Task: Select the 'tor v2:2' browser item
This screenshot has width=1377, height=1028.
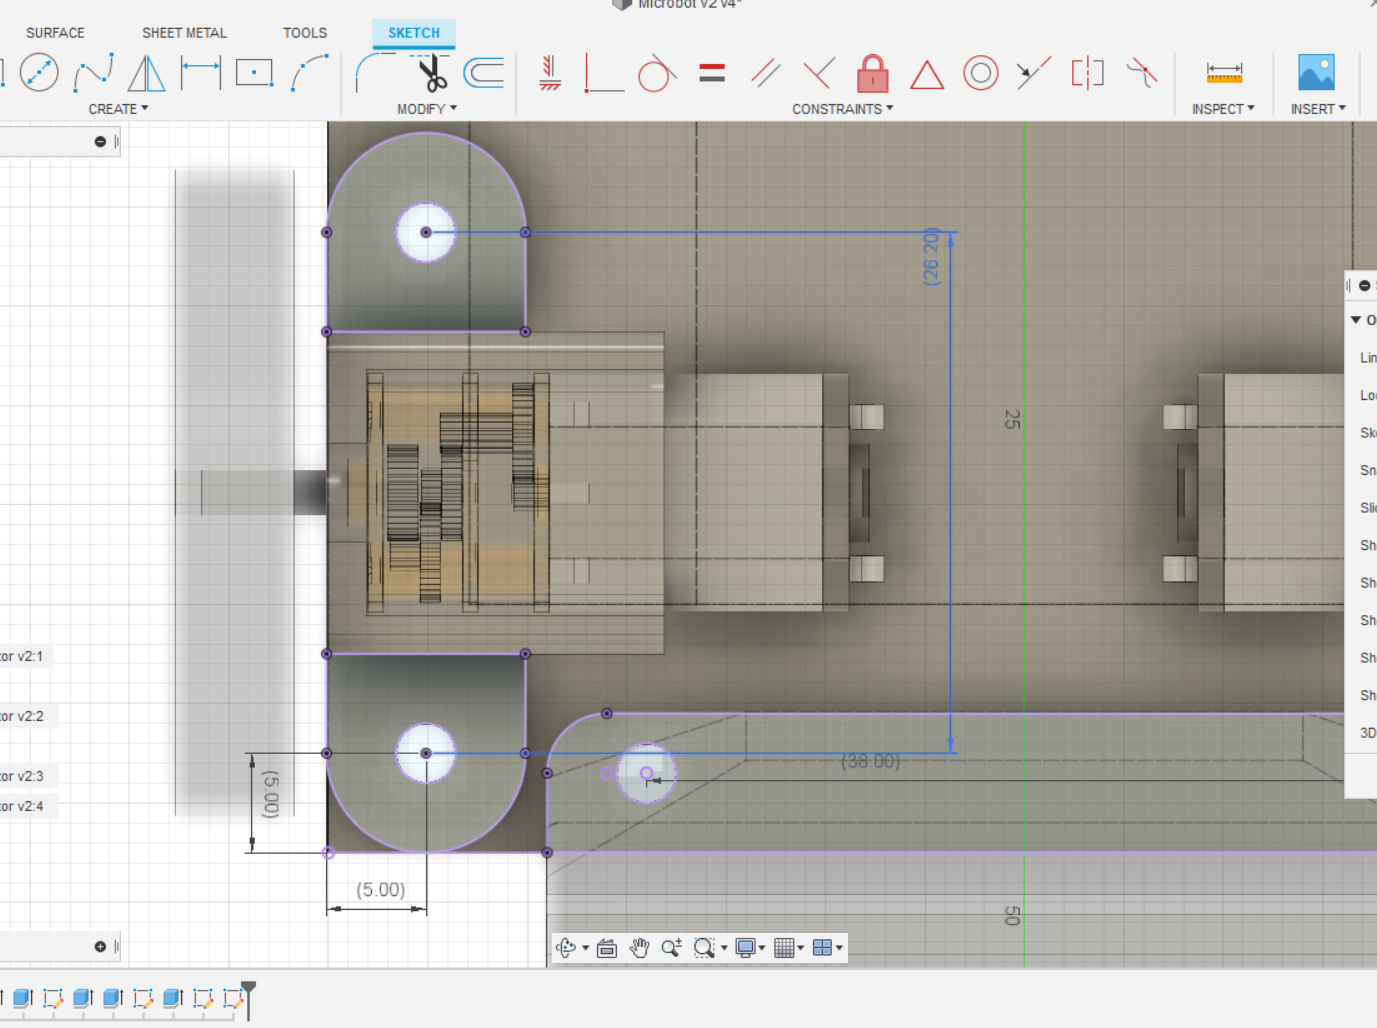Action: click(22, 716)
